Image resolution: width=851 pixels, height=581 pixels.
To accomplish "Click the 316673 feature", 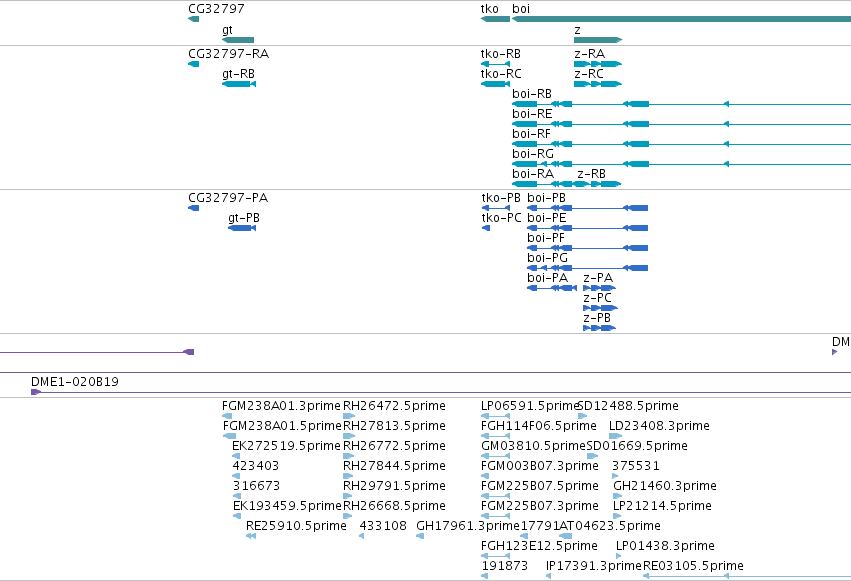I will 236,496.
